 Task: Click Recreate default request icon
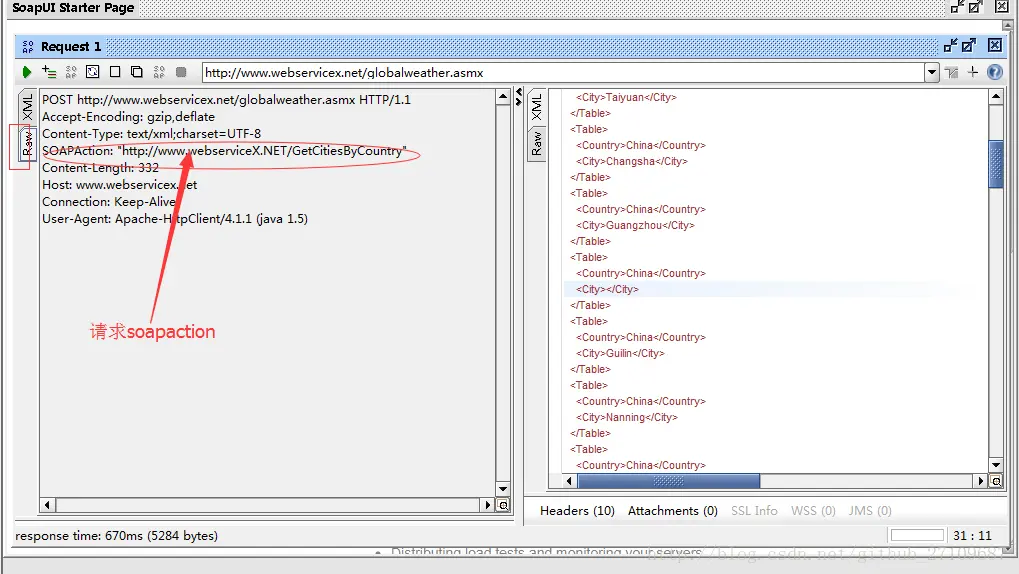pyautogui.click(x=93, y=72)
